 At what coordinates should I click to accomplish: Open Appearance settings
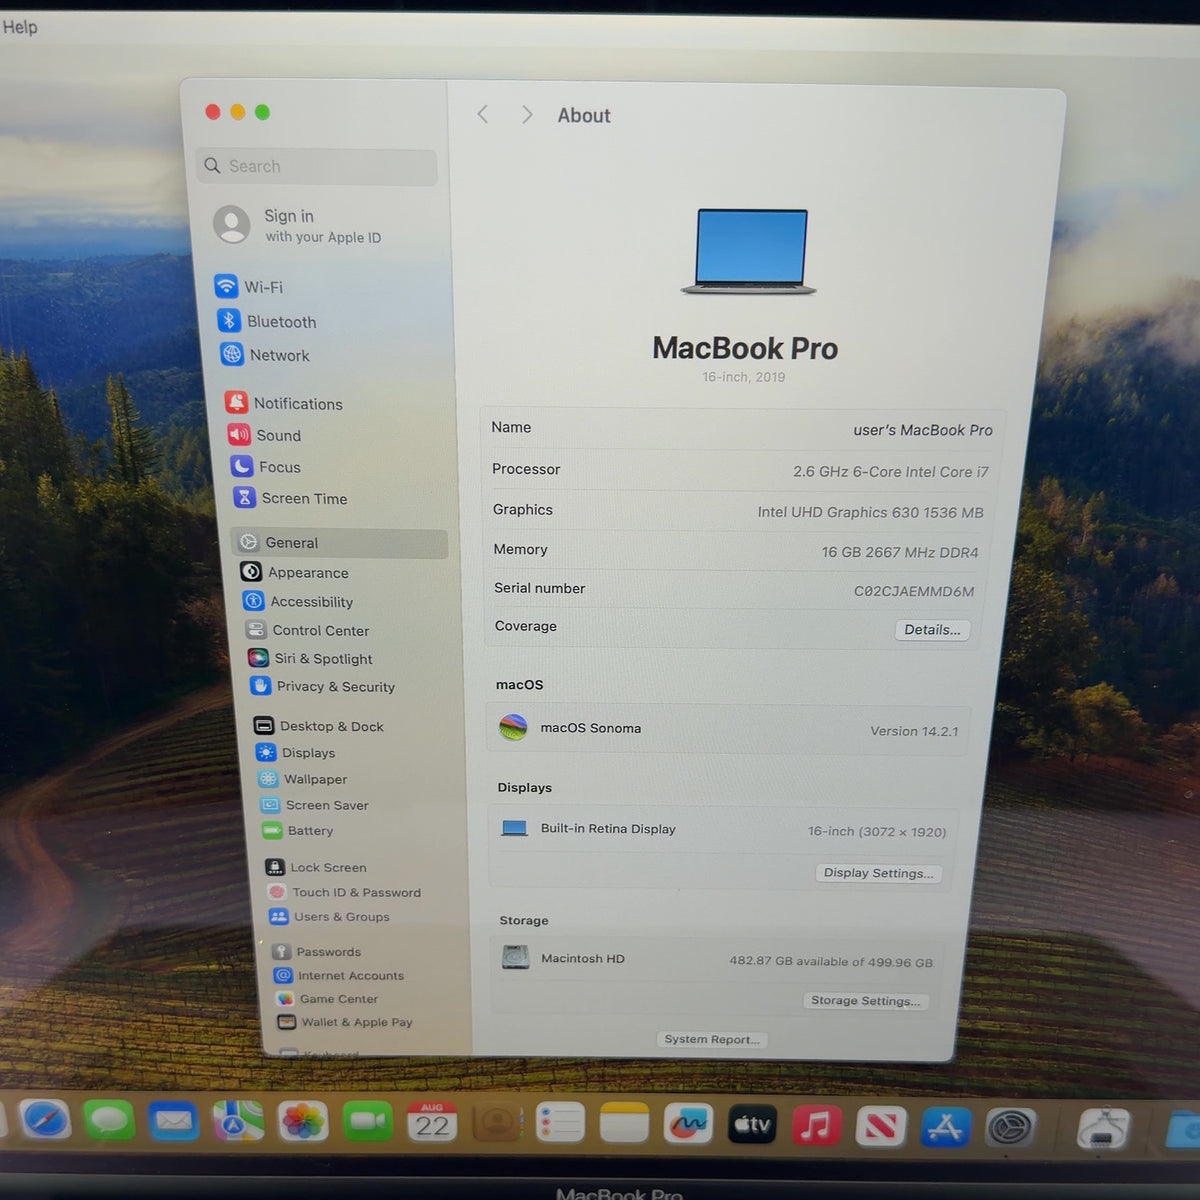[x=295, y=572]
